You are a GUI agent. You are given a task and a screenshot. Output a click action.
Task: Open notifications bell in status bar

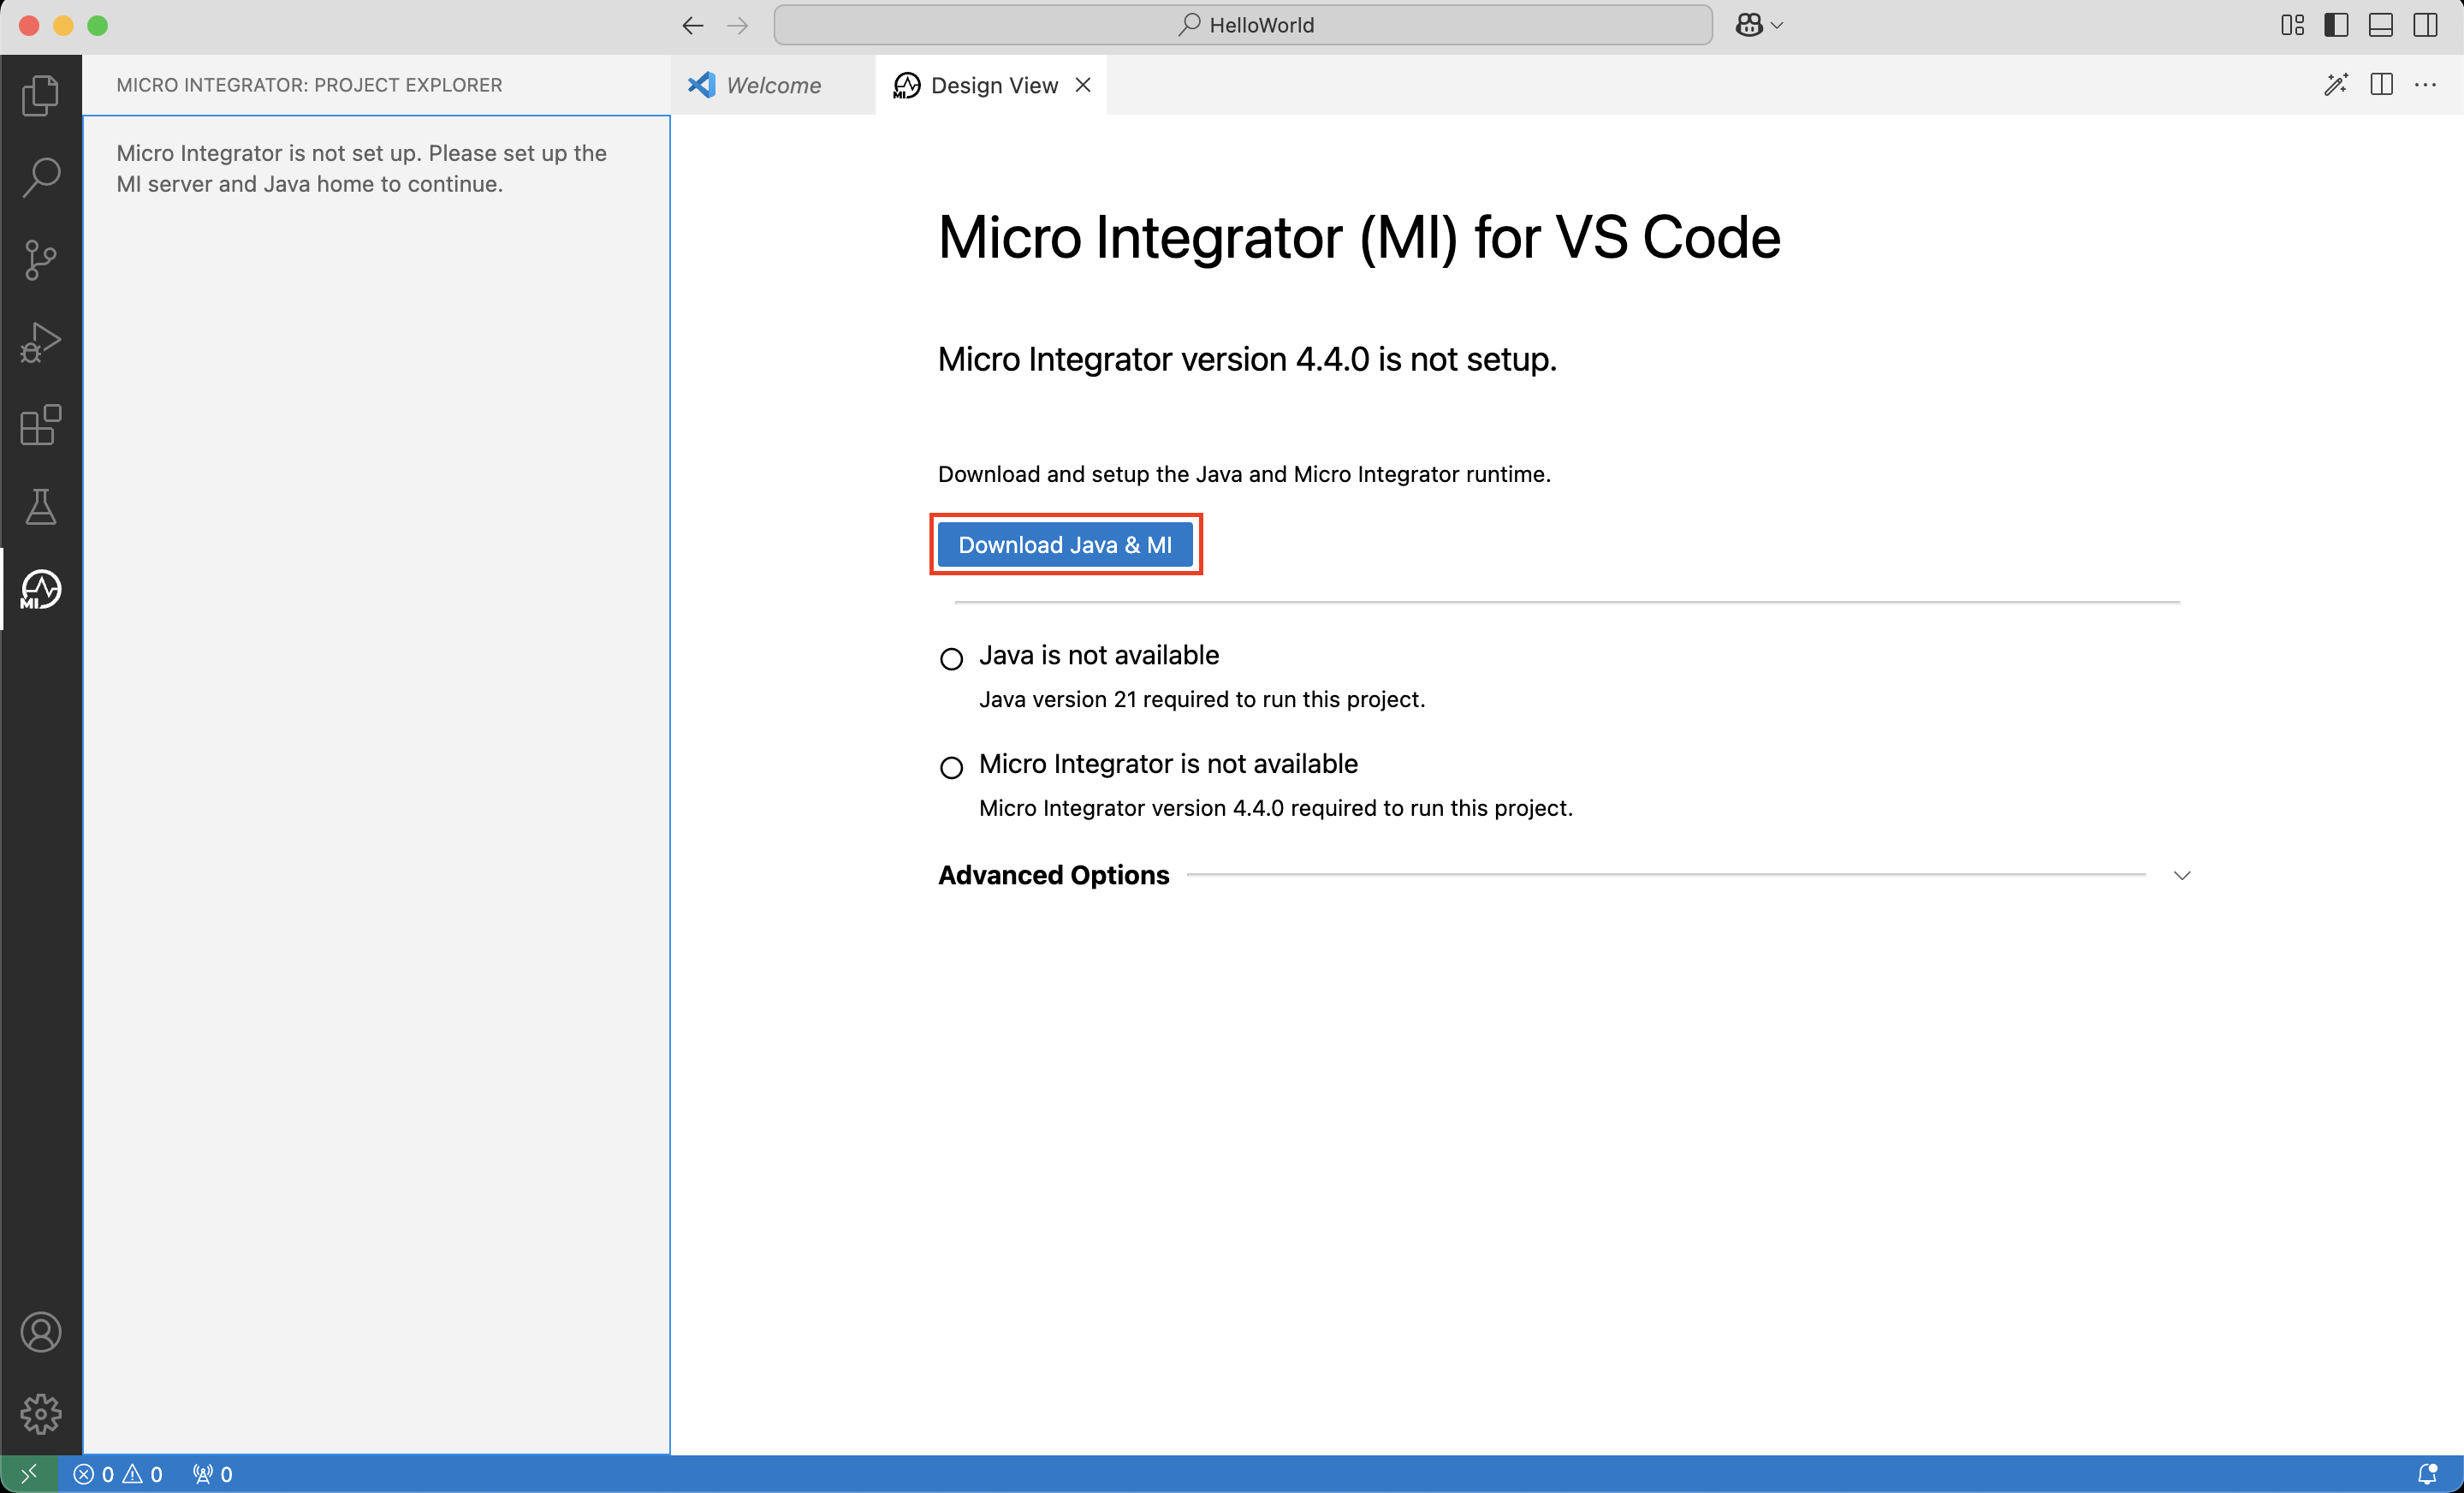click(x=2426, y=1474)
